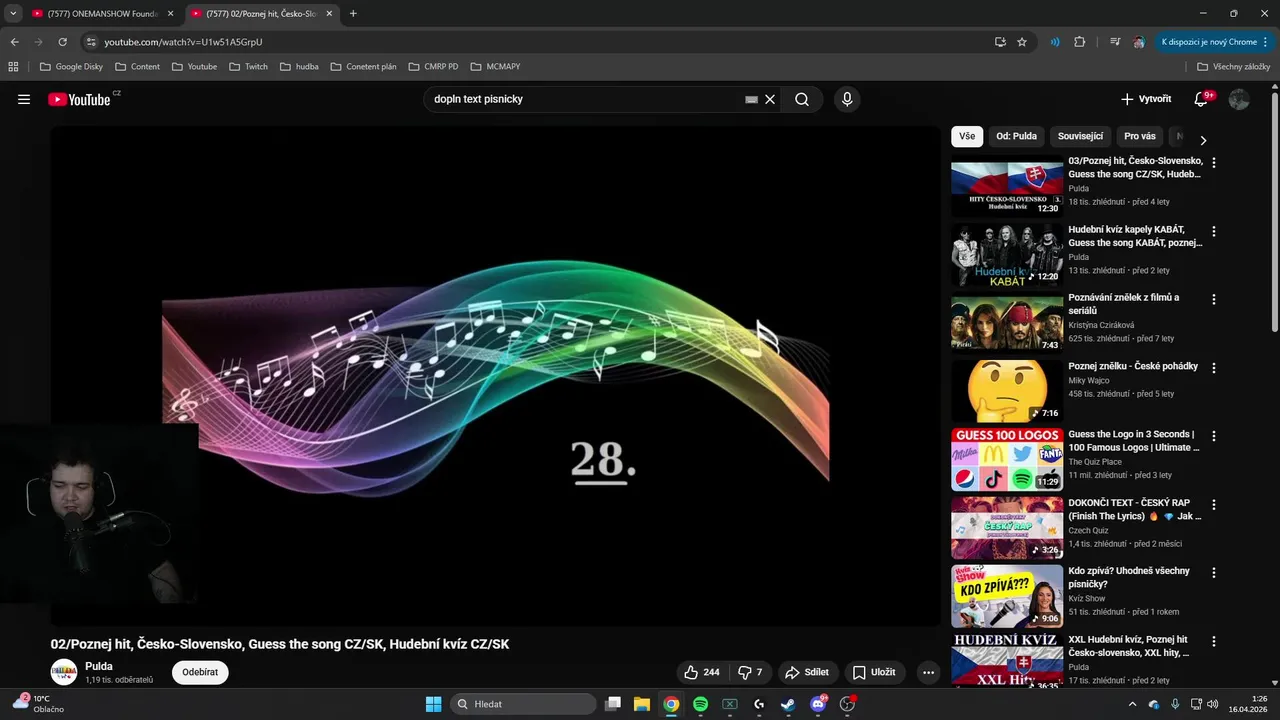Open the MCMAPY bookmark folder
The image size is (1280, 720).
click(495, 66)
